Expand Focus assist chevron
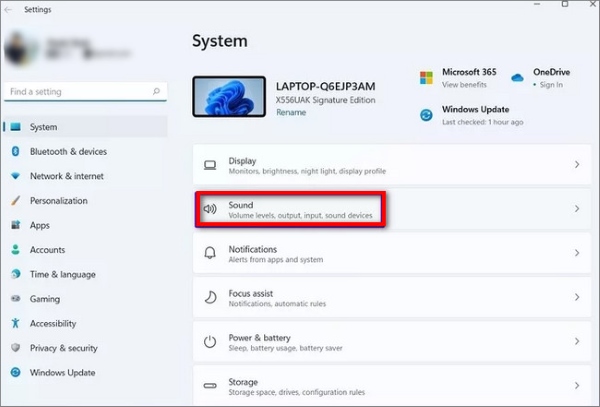Screen dimensions: 600x407 click(577, 297)
